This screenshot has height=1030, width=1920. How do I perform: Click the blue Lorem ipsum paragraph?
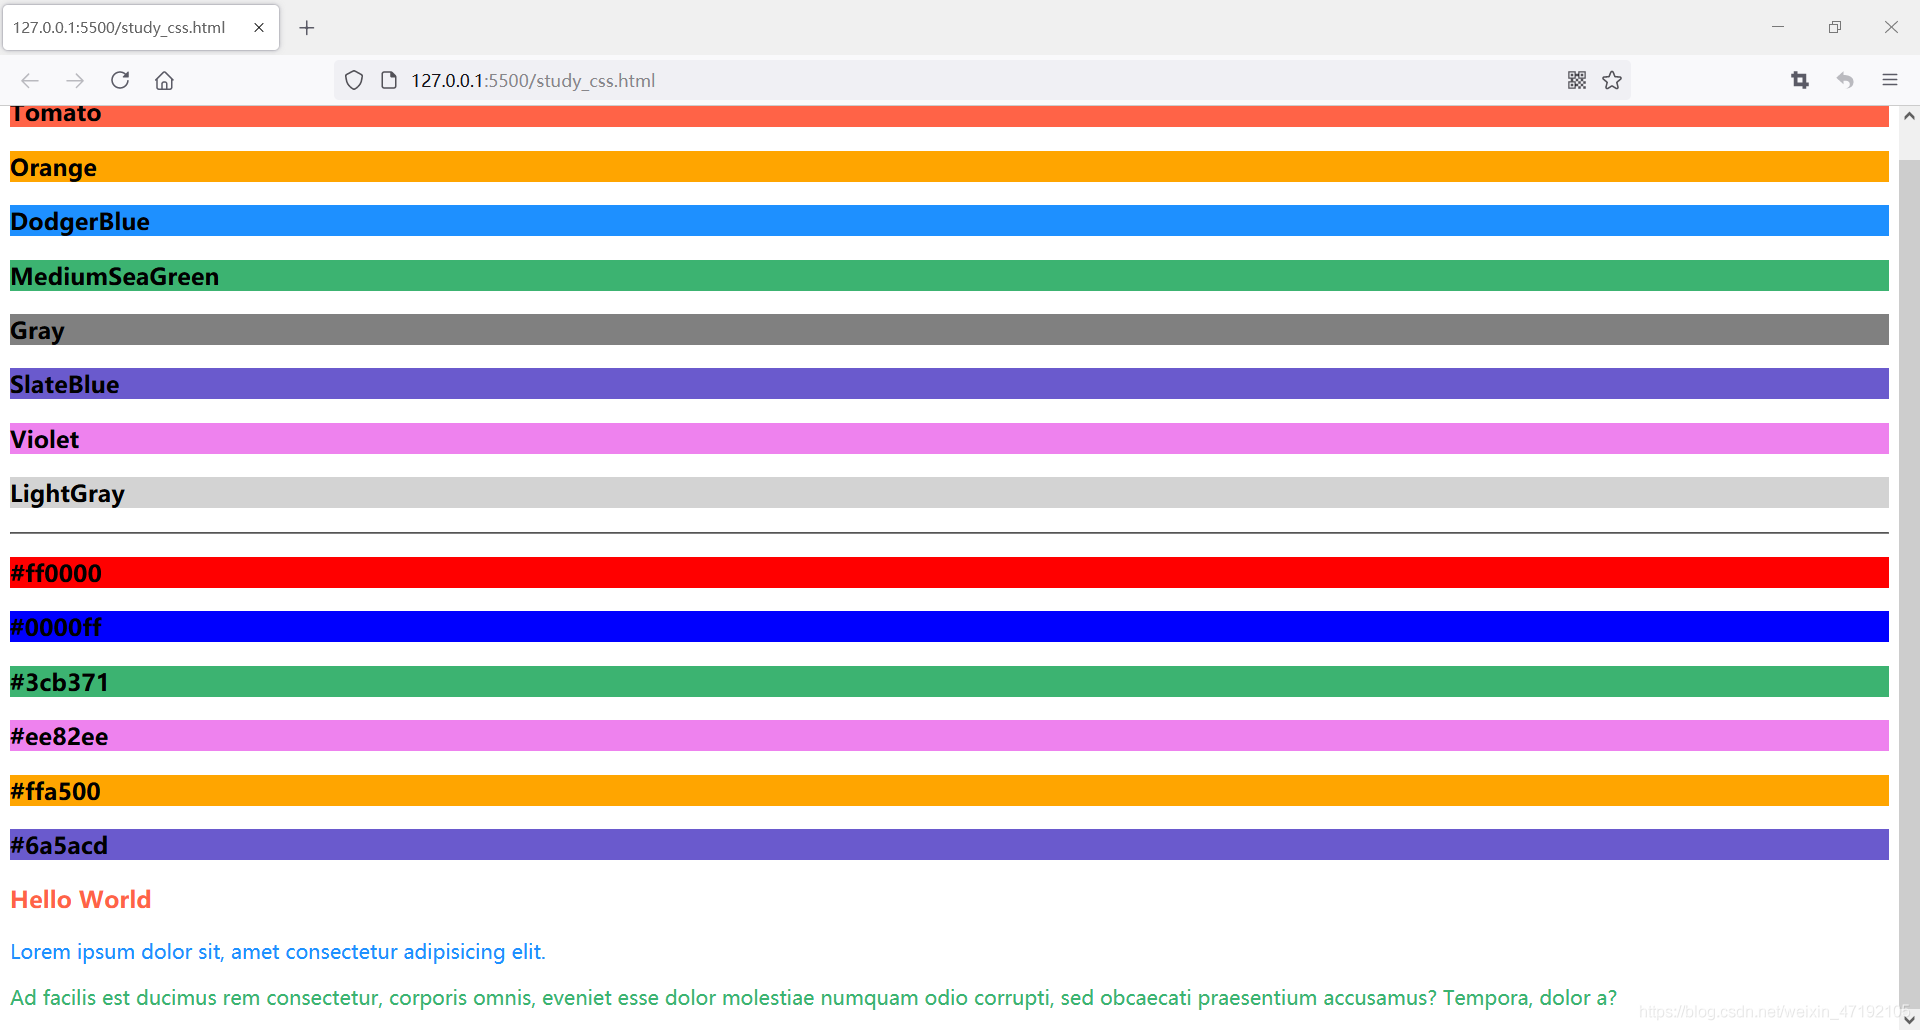coord(278,951)
